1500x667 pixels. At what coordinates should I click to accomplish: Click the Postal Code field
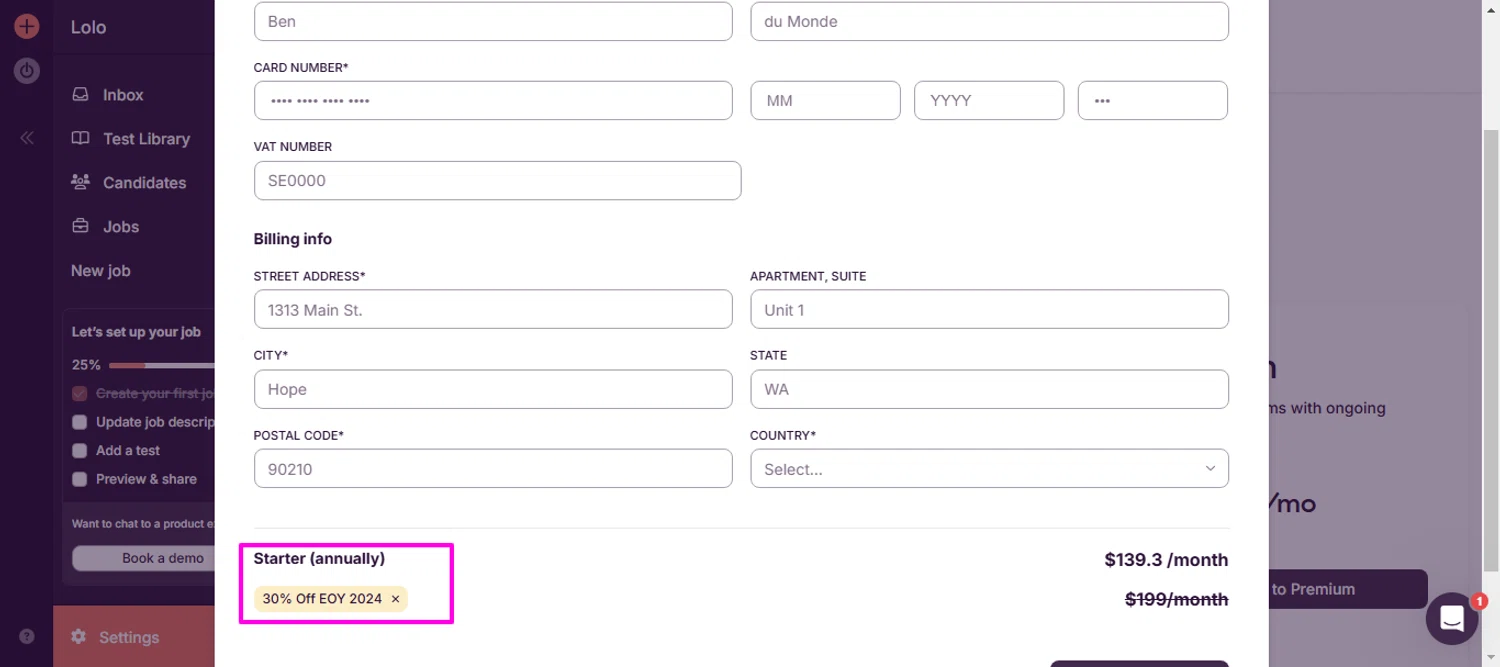[493, 469]
